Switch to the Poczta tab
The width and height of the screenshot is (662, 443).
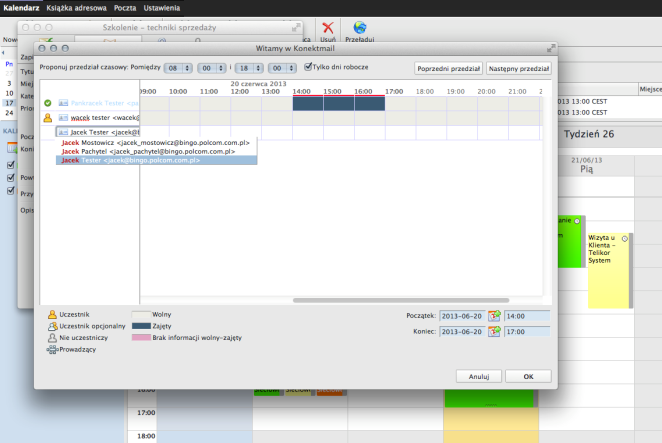(125, 8)
